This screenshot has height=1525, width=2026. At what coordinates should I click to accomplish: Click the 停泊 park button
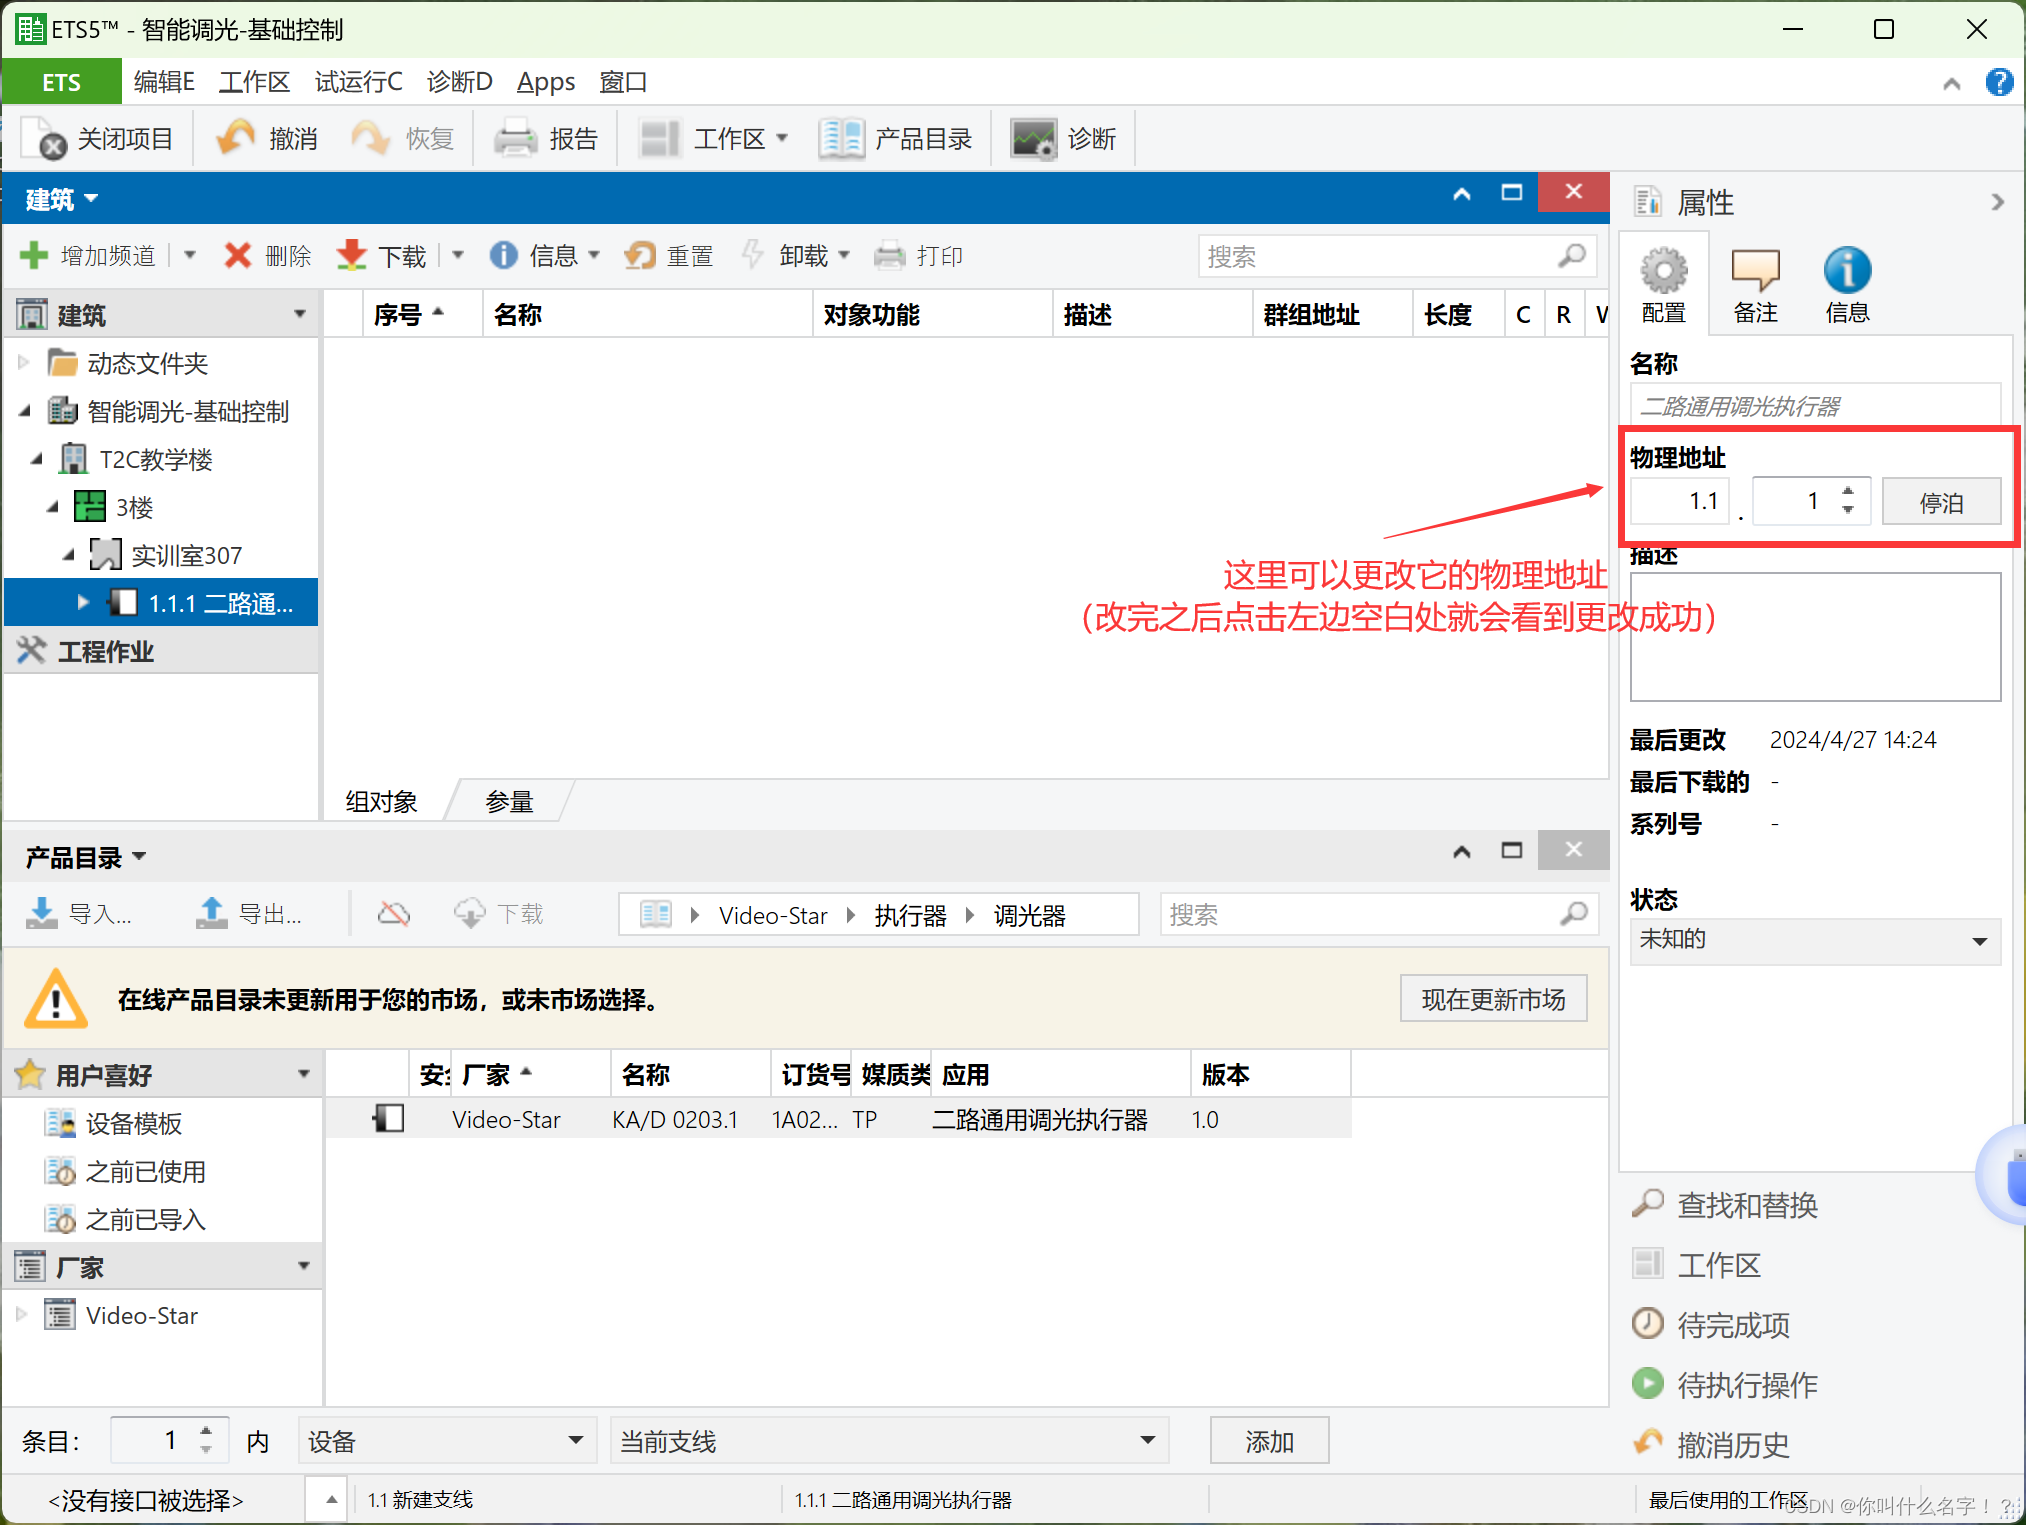[x=1940, y=502]
